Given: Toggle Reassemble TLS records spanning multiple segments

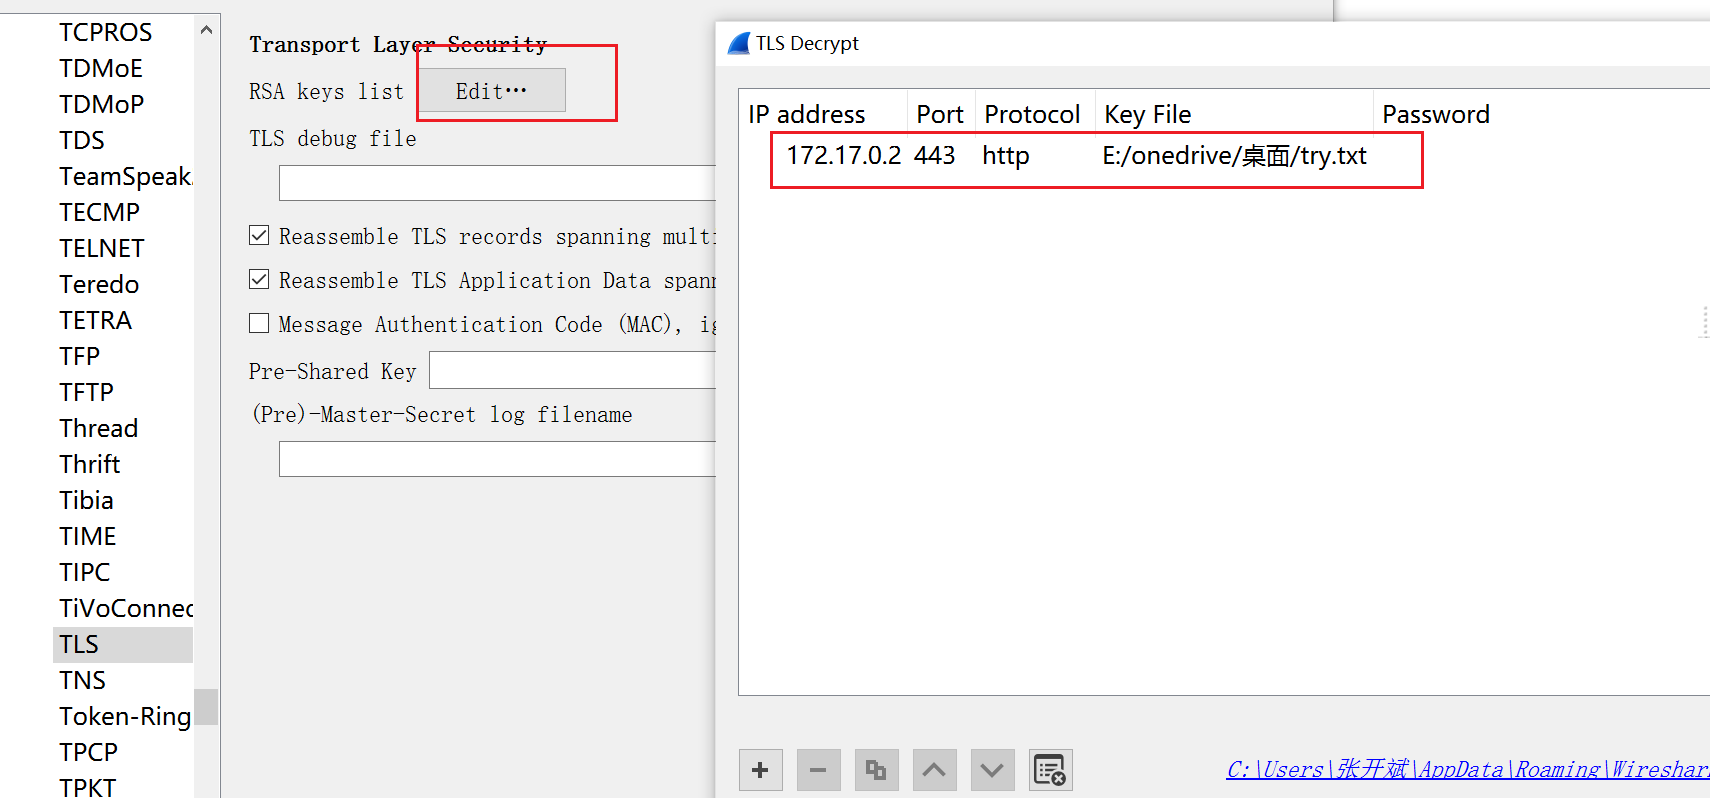Looking at the screenshot, I should pos(259,236).
